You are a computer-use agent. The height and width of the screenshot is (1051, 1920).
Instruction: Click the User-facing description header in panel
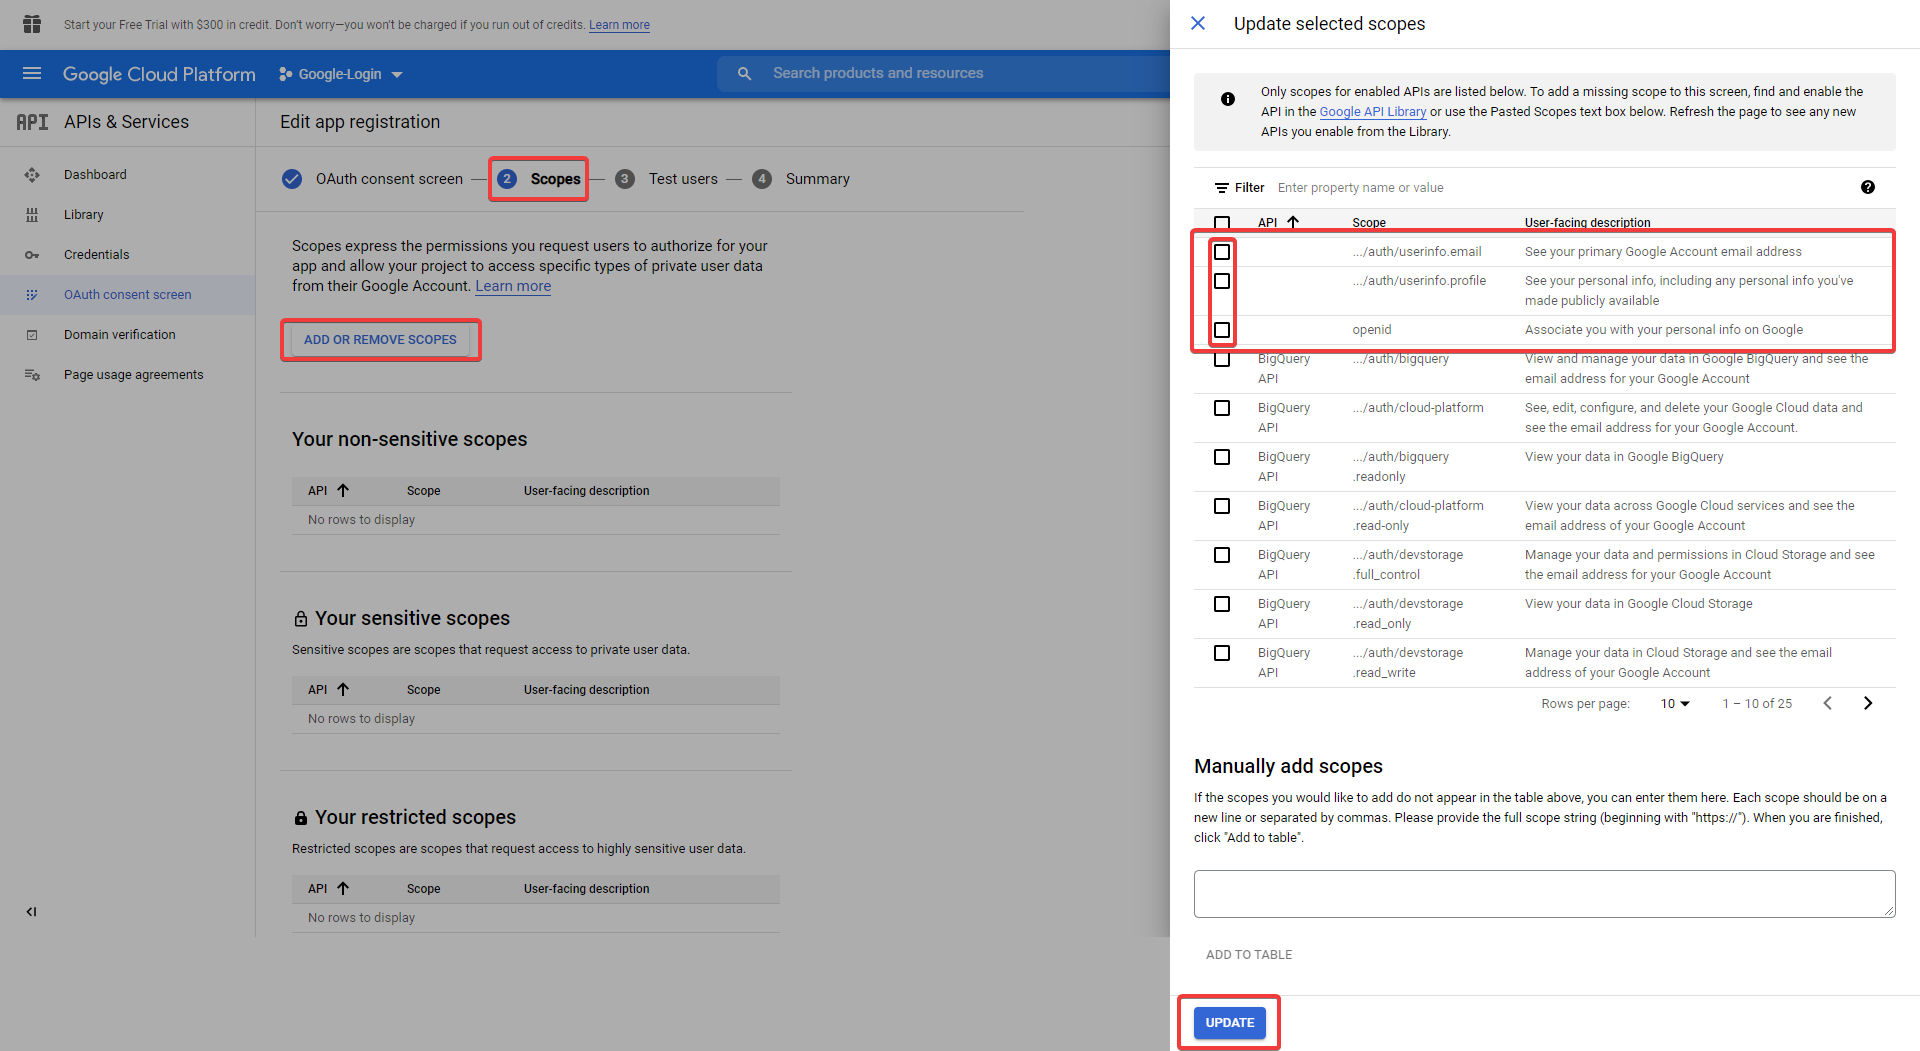pyautogui.click(x=1588, y=223)
